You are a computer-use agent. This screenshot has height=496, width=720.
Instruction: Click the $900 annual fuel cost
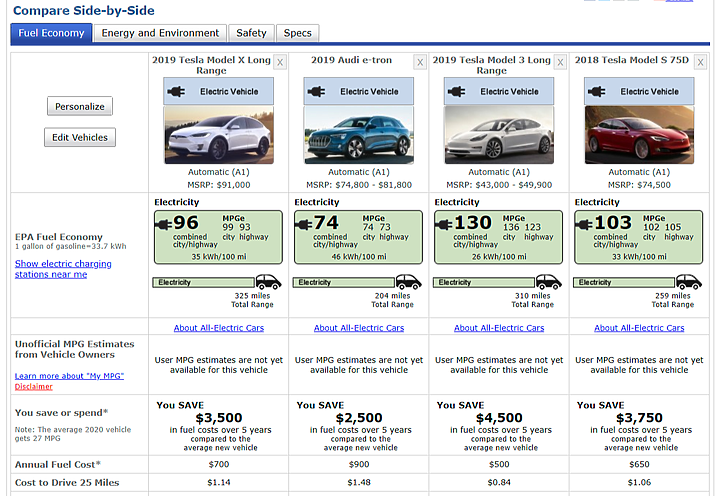[x=359, y=465]
